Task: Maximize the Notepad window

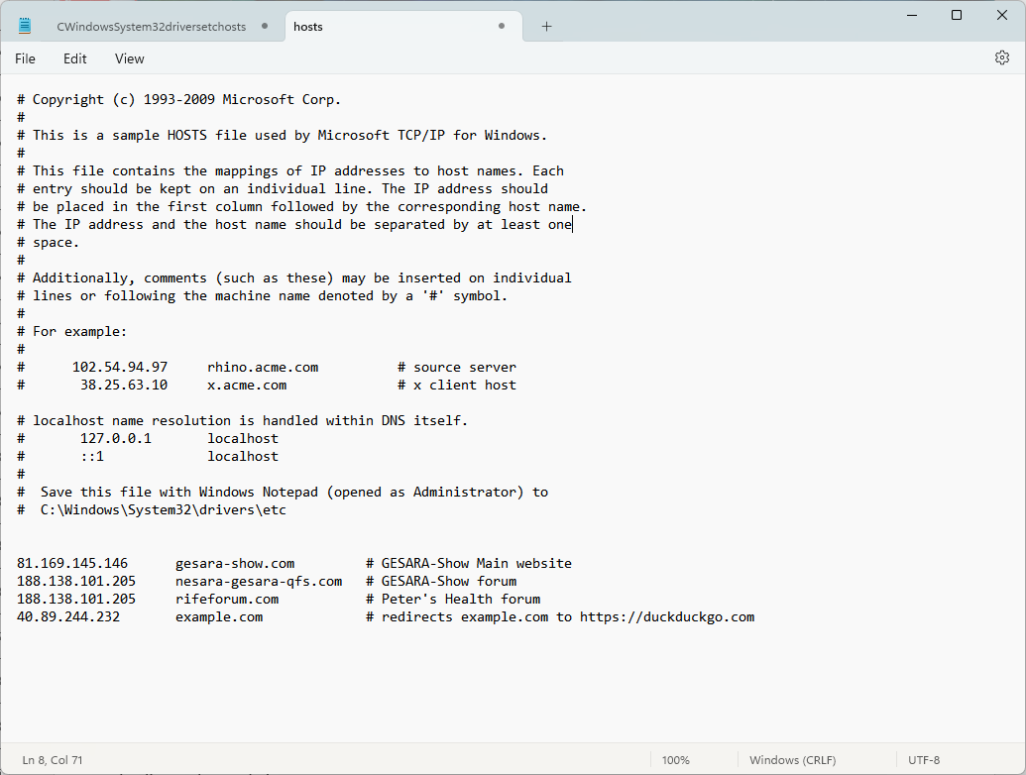Action: (x=957, y=15)
